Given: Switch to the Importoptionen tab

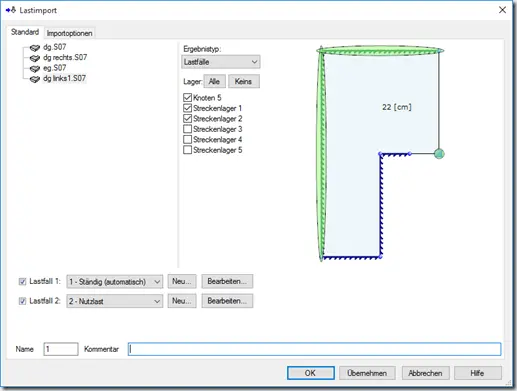Looking at the screenshot, I should [69, 33].
